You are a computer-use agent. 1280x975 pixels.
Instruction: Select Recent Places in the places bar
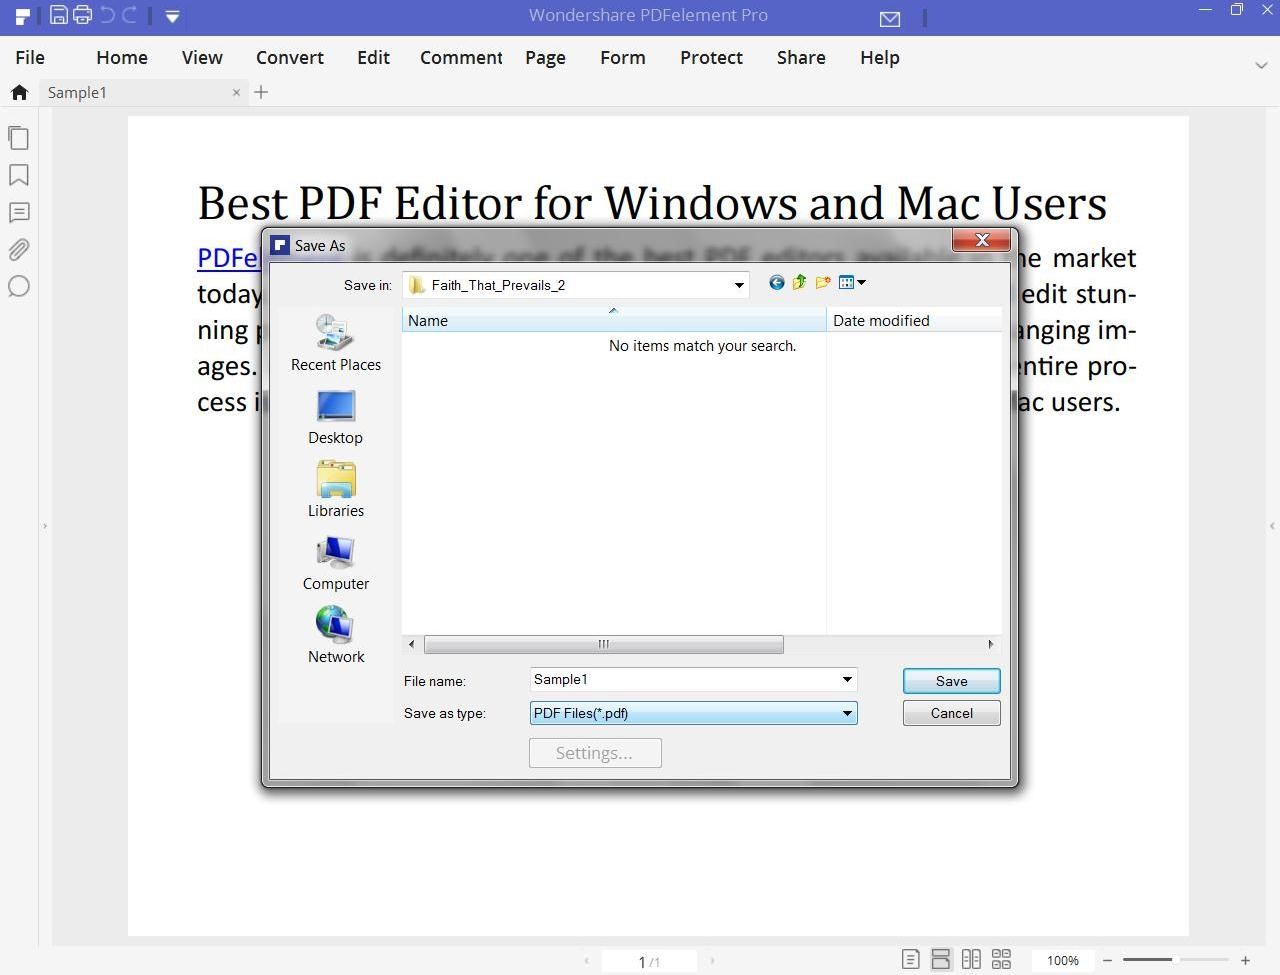[336, 343]
